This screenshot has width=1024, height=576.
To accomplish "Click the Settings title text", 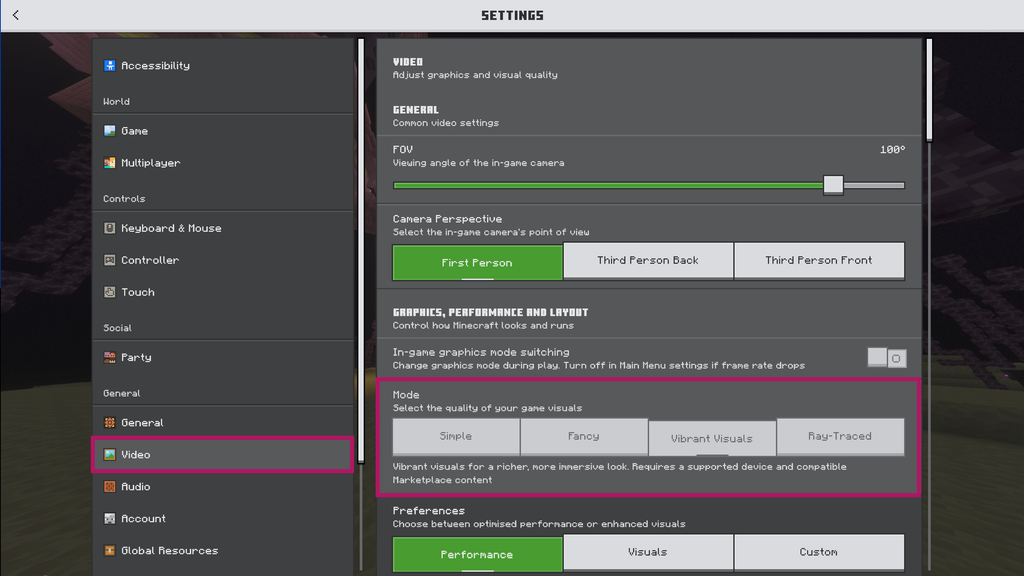I will pyautogui.click(x=513, y=15).
